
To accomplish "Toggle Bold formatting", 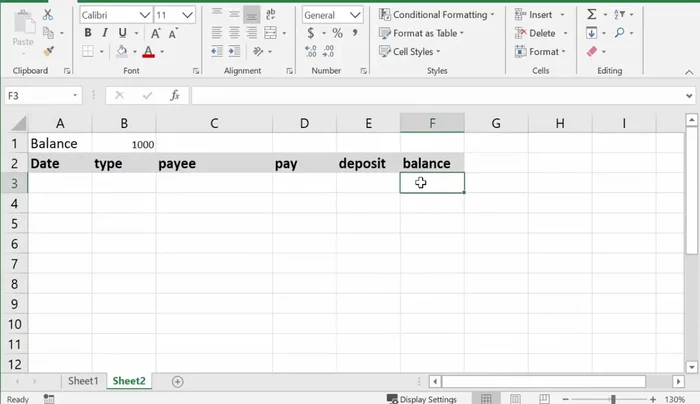I will point(87,33).
